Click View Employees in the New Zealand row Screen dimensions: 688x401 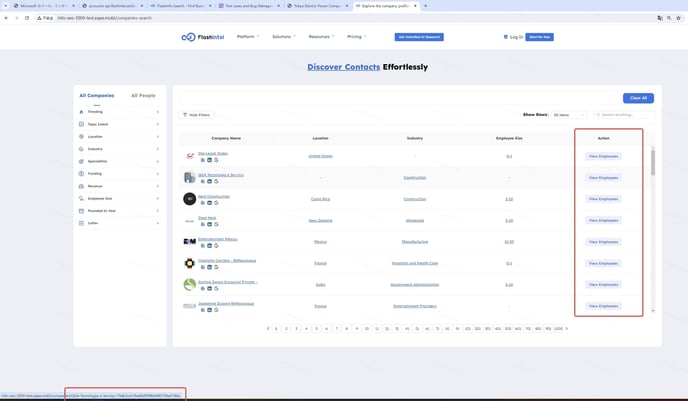603,220
